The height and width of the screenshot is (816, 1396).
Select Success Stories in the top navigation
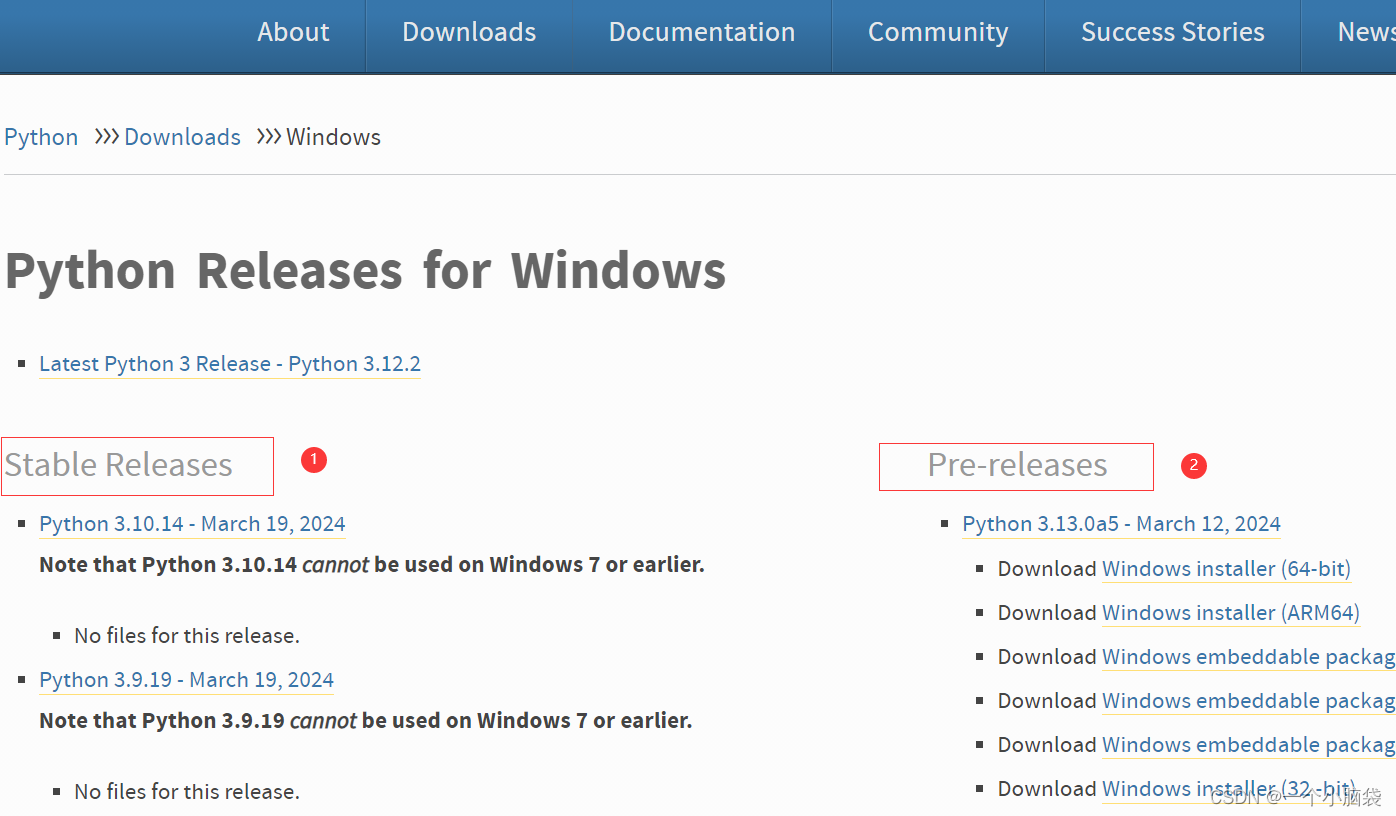pyautogui.click(x=1173, y=32)
